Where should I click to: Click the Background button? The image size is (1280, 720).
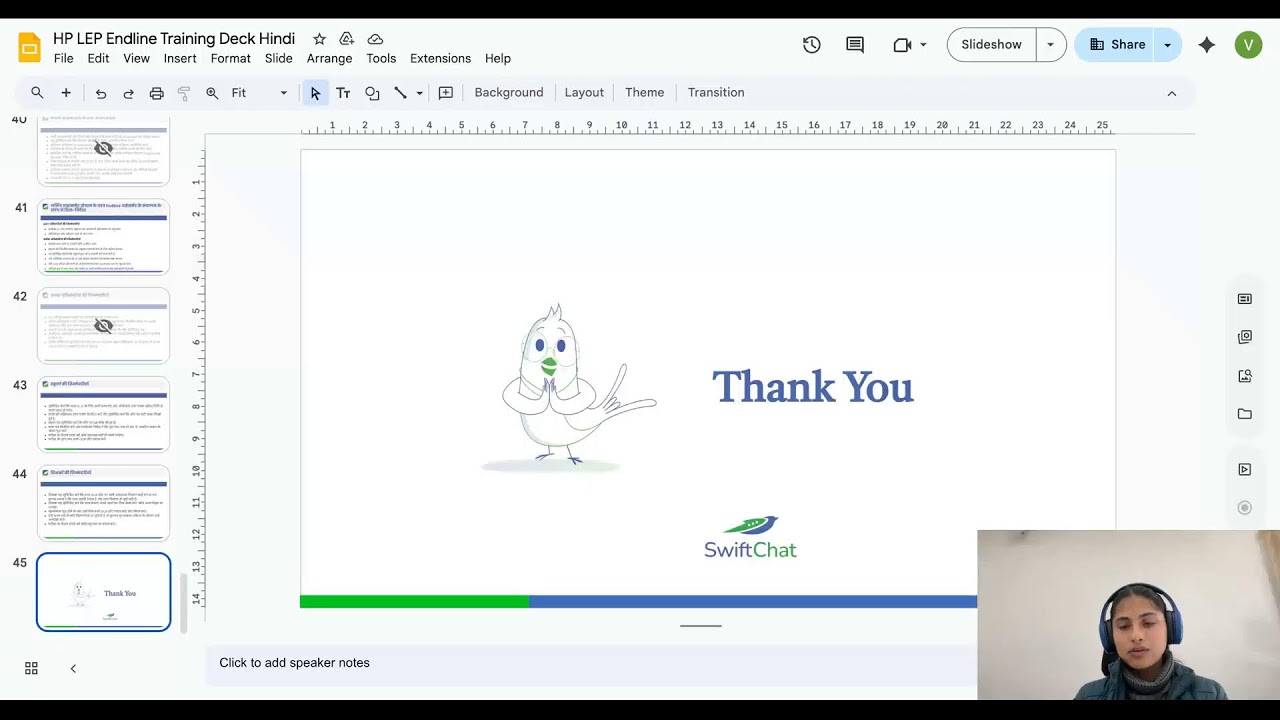coord(509,93)
